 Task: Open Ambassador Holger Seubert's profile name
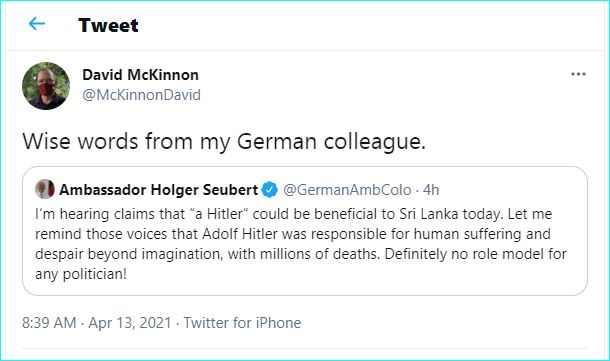[x=158, y=190]
